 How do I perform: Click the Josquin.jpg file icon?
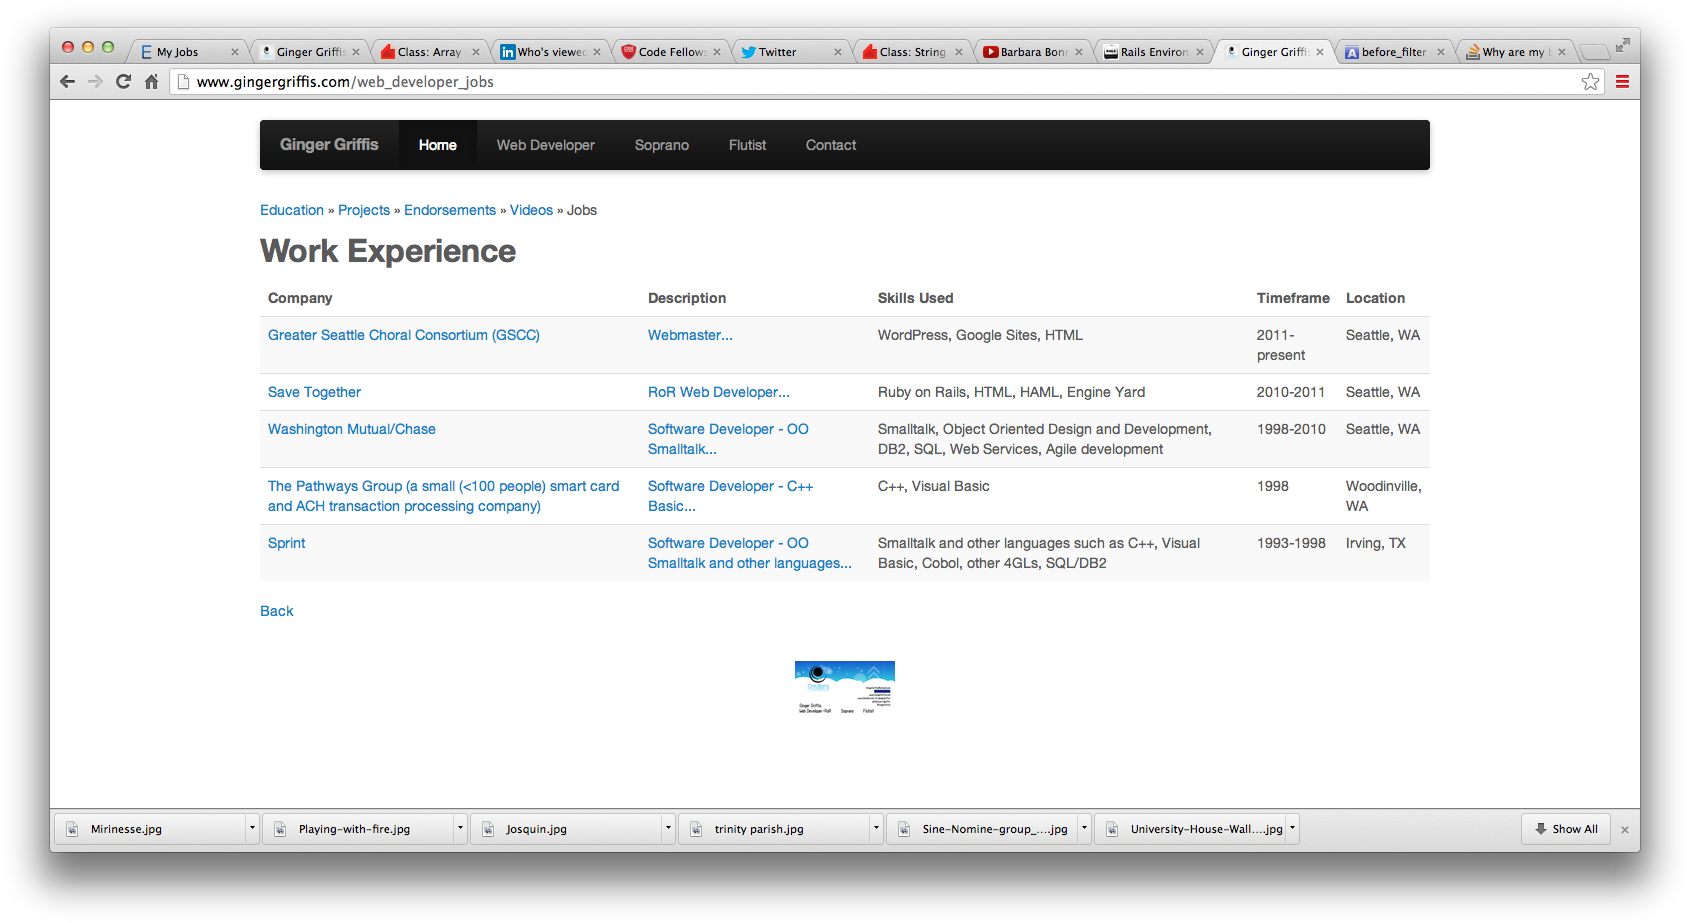488,829
